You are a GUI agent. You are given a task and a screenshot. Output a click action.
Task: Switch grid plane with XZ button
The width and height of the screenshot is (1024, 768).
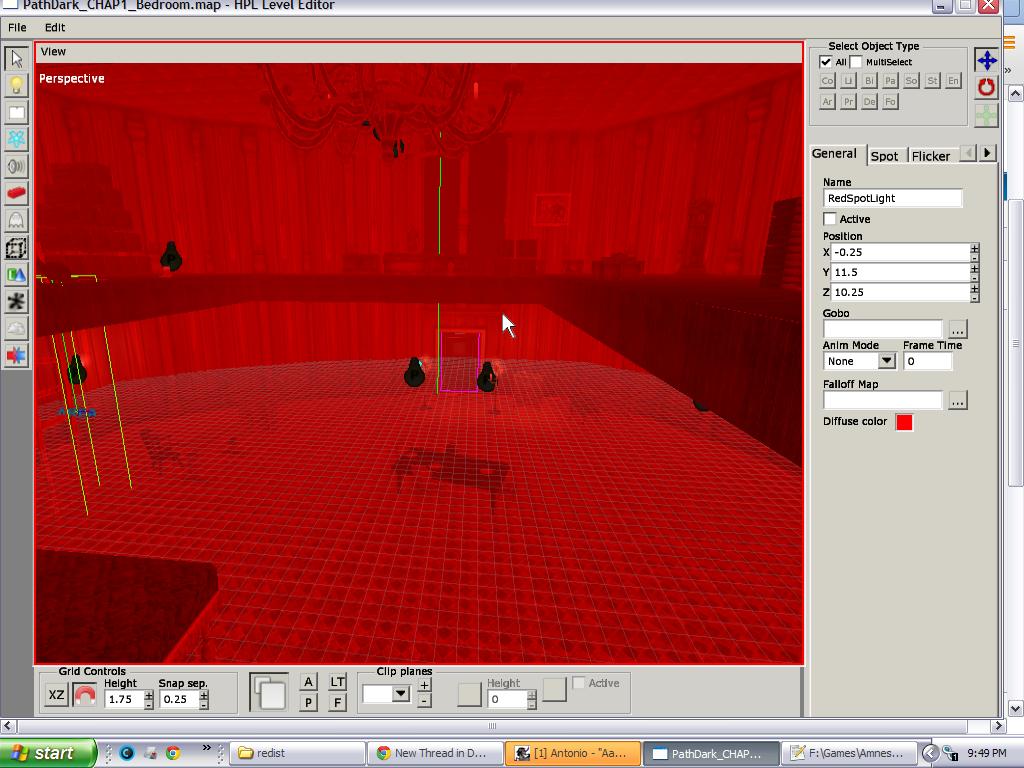coord(57,695)
